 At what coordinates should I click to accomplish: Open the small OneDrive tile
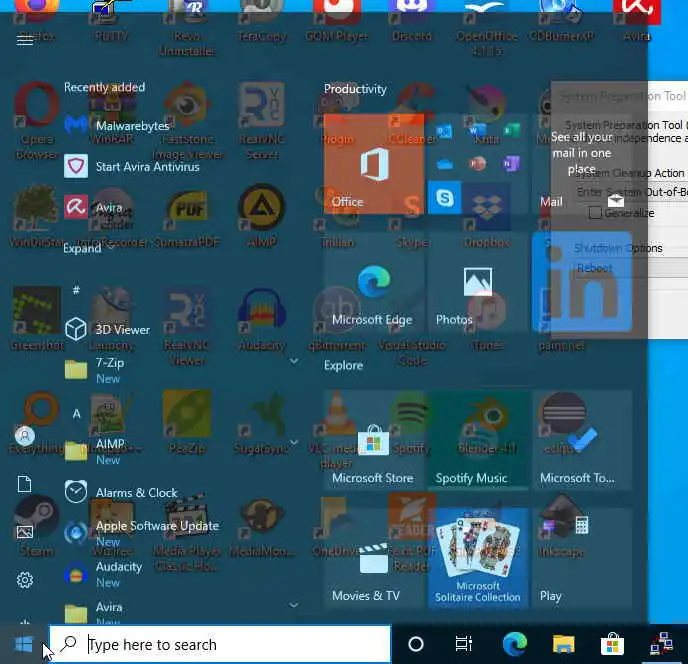[444, 164]
